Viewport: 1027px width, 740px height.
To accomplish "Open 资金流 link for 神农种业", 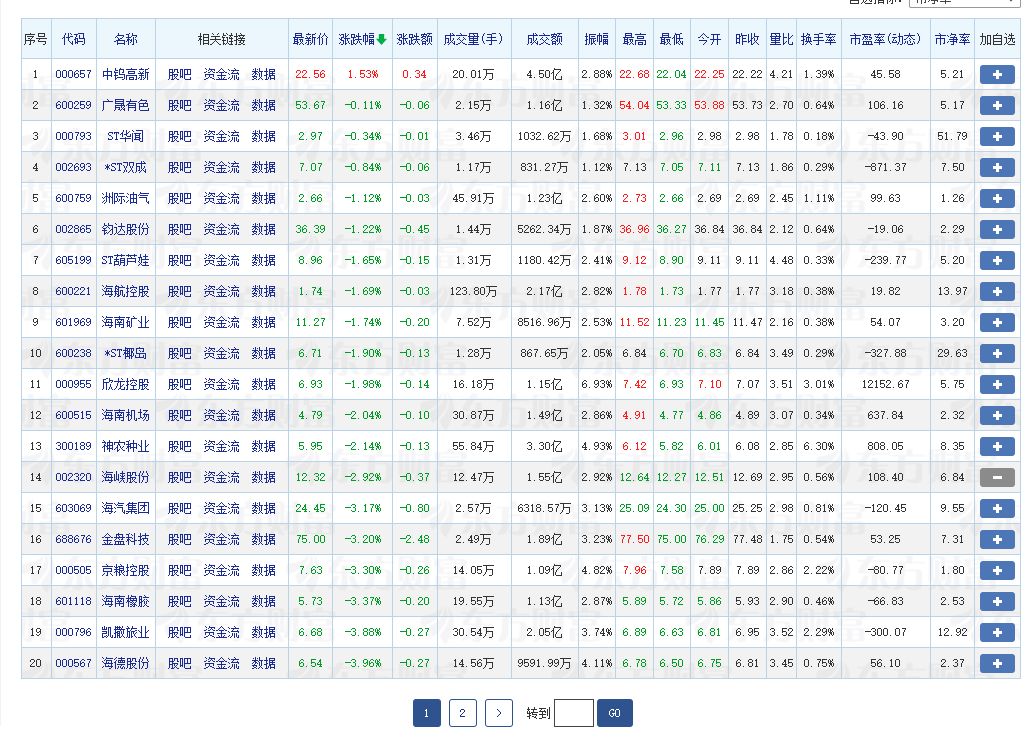I will pyautogui.click(x=221, y=447).
